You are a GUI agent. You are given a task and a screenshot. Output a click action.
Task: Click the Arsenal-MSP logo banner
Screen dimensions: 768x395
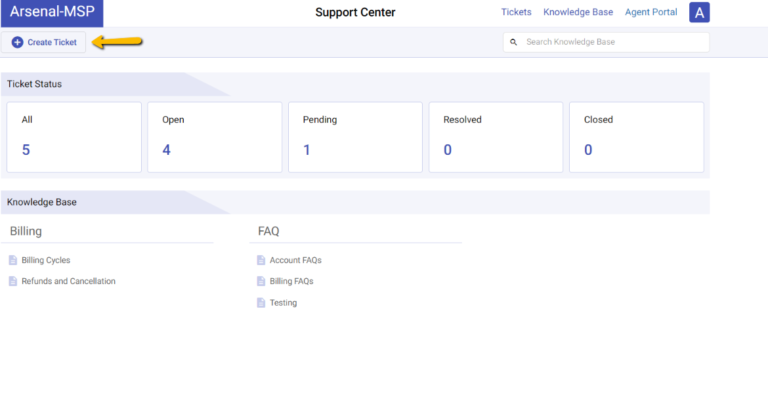(52, 13)
